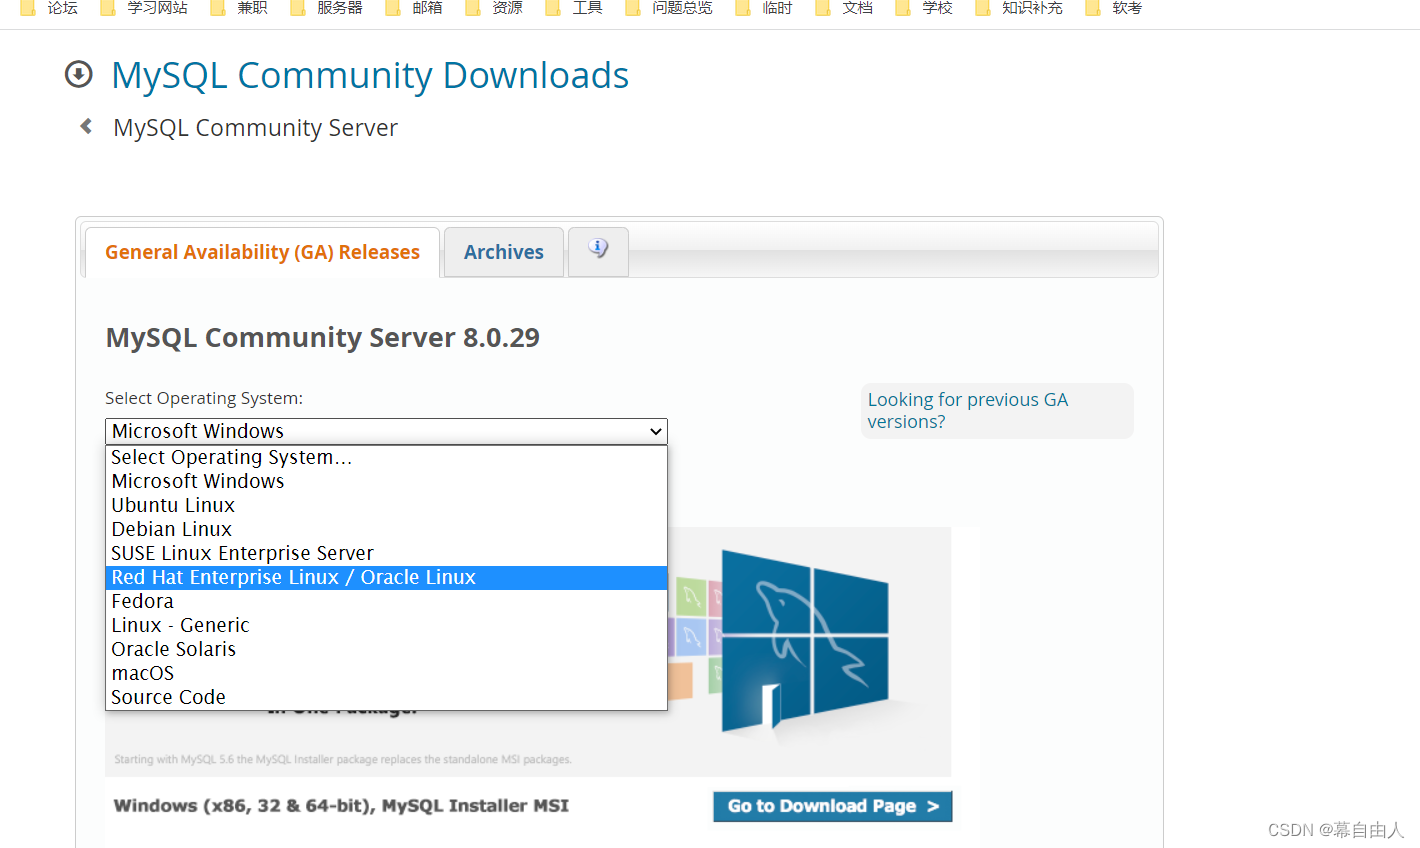
Task: Switch to General Availability (GA) Releases tab
Action: point(262,252)
